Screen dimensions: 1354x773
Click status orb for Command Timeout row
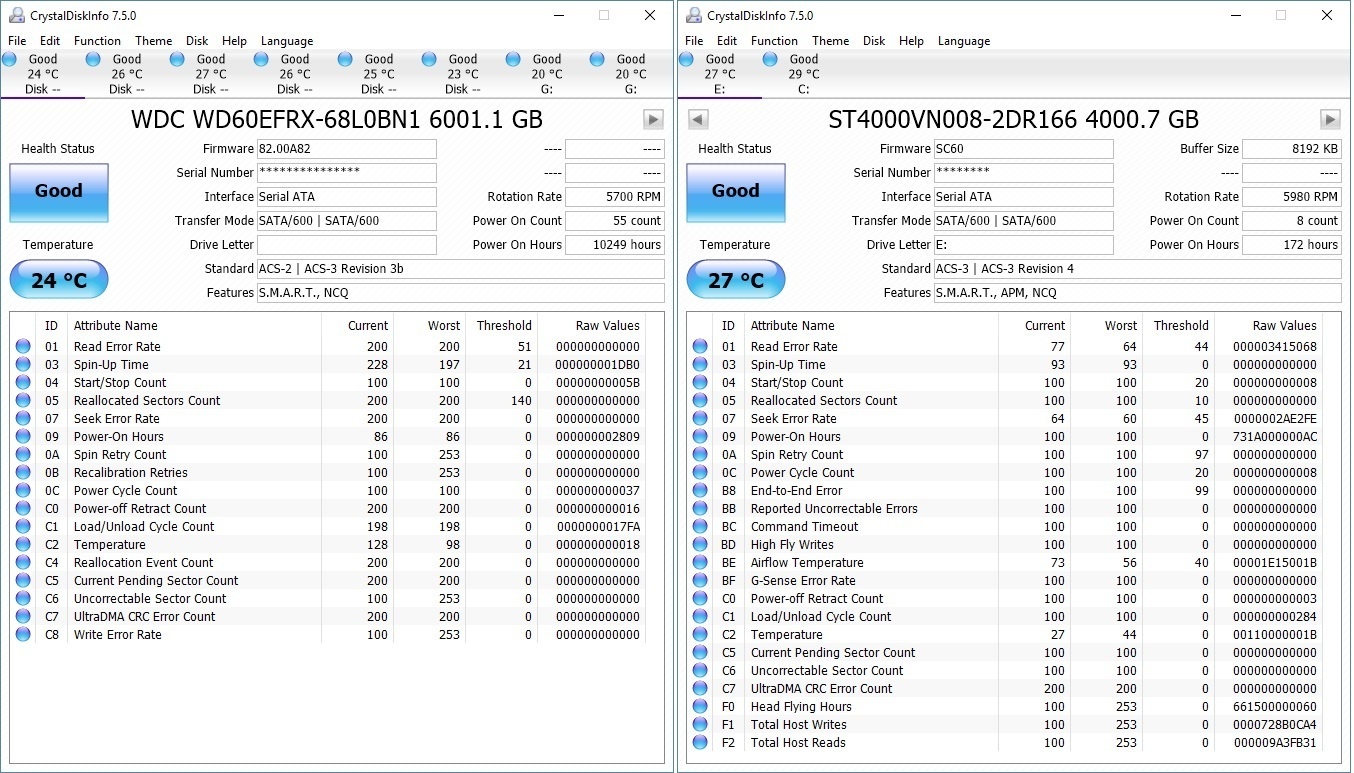click(700, 527)
